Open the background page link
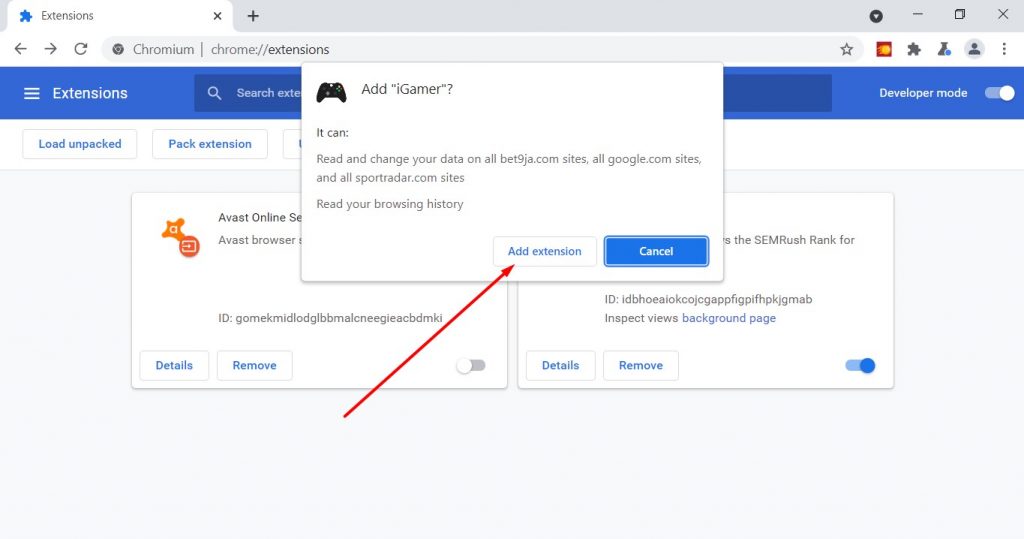The height and width of the screenshot is (539, 1024). pos(729,318)
